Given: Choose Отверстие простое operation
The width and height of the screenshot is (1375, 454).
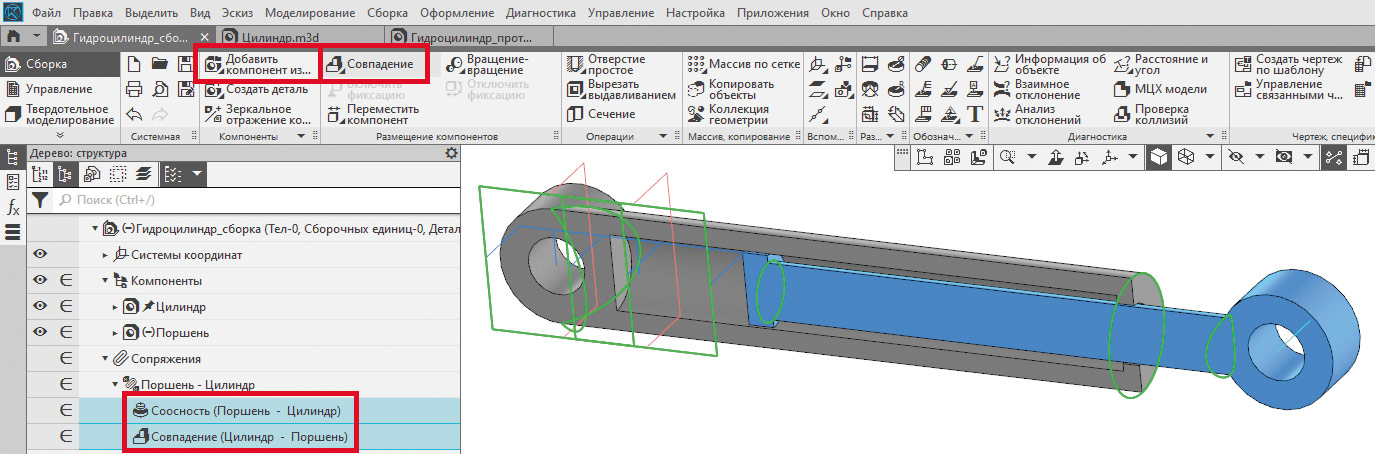Looking at the screenshot, I should click(606, 65).
